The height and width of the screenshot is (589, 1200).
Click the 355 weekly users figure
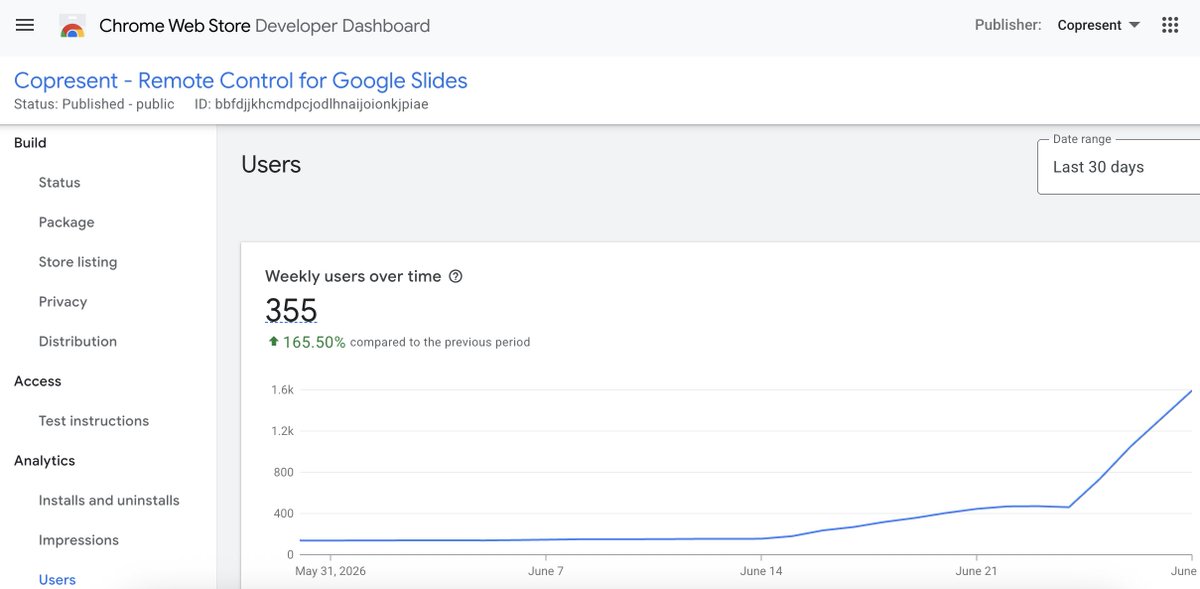coord(291,310)
